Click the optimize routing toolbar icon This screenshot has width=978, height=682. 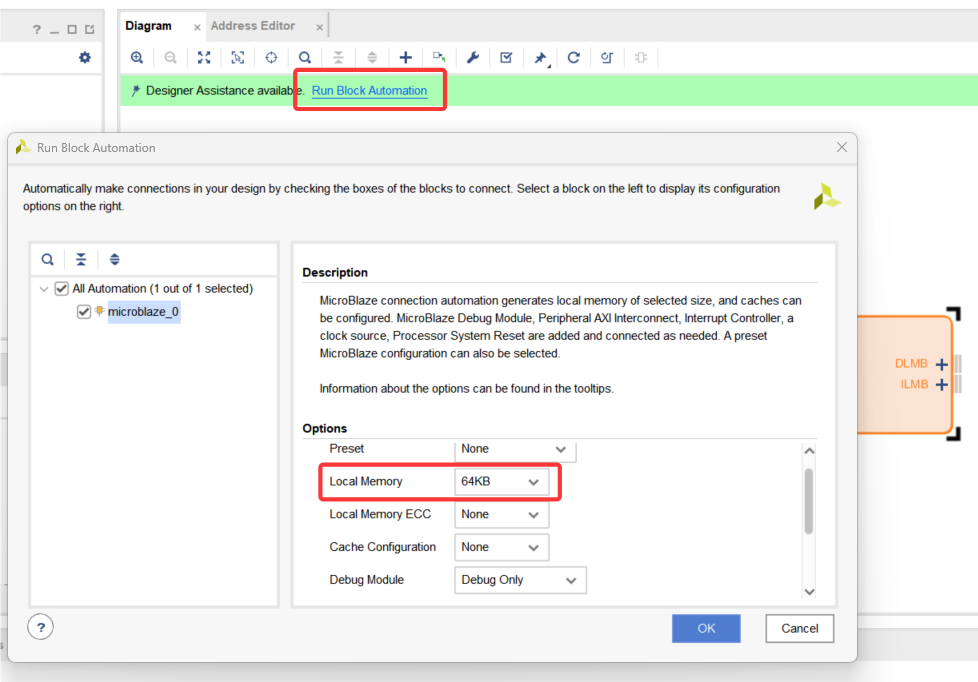tap(607, 57)
